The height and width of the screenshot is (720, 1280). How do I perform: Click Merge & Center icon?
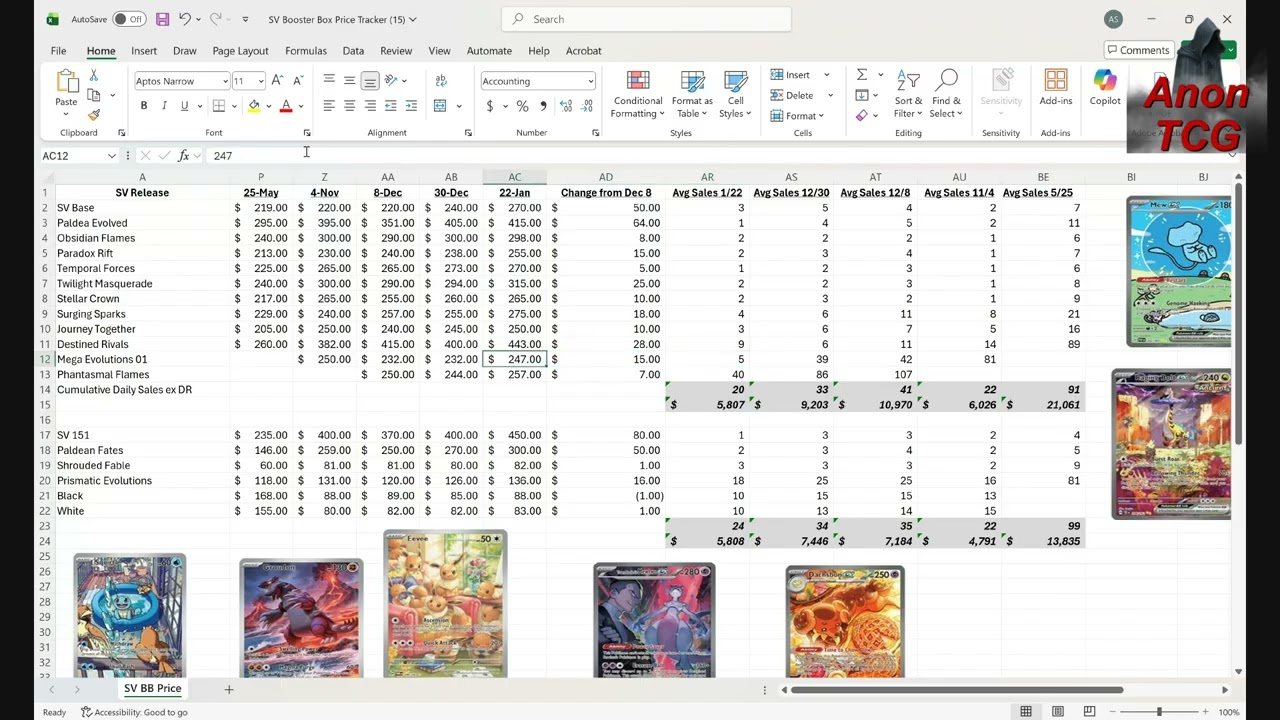440,106
